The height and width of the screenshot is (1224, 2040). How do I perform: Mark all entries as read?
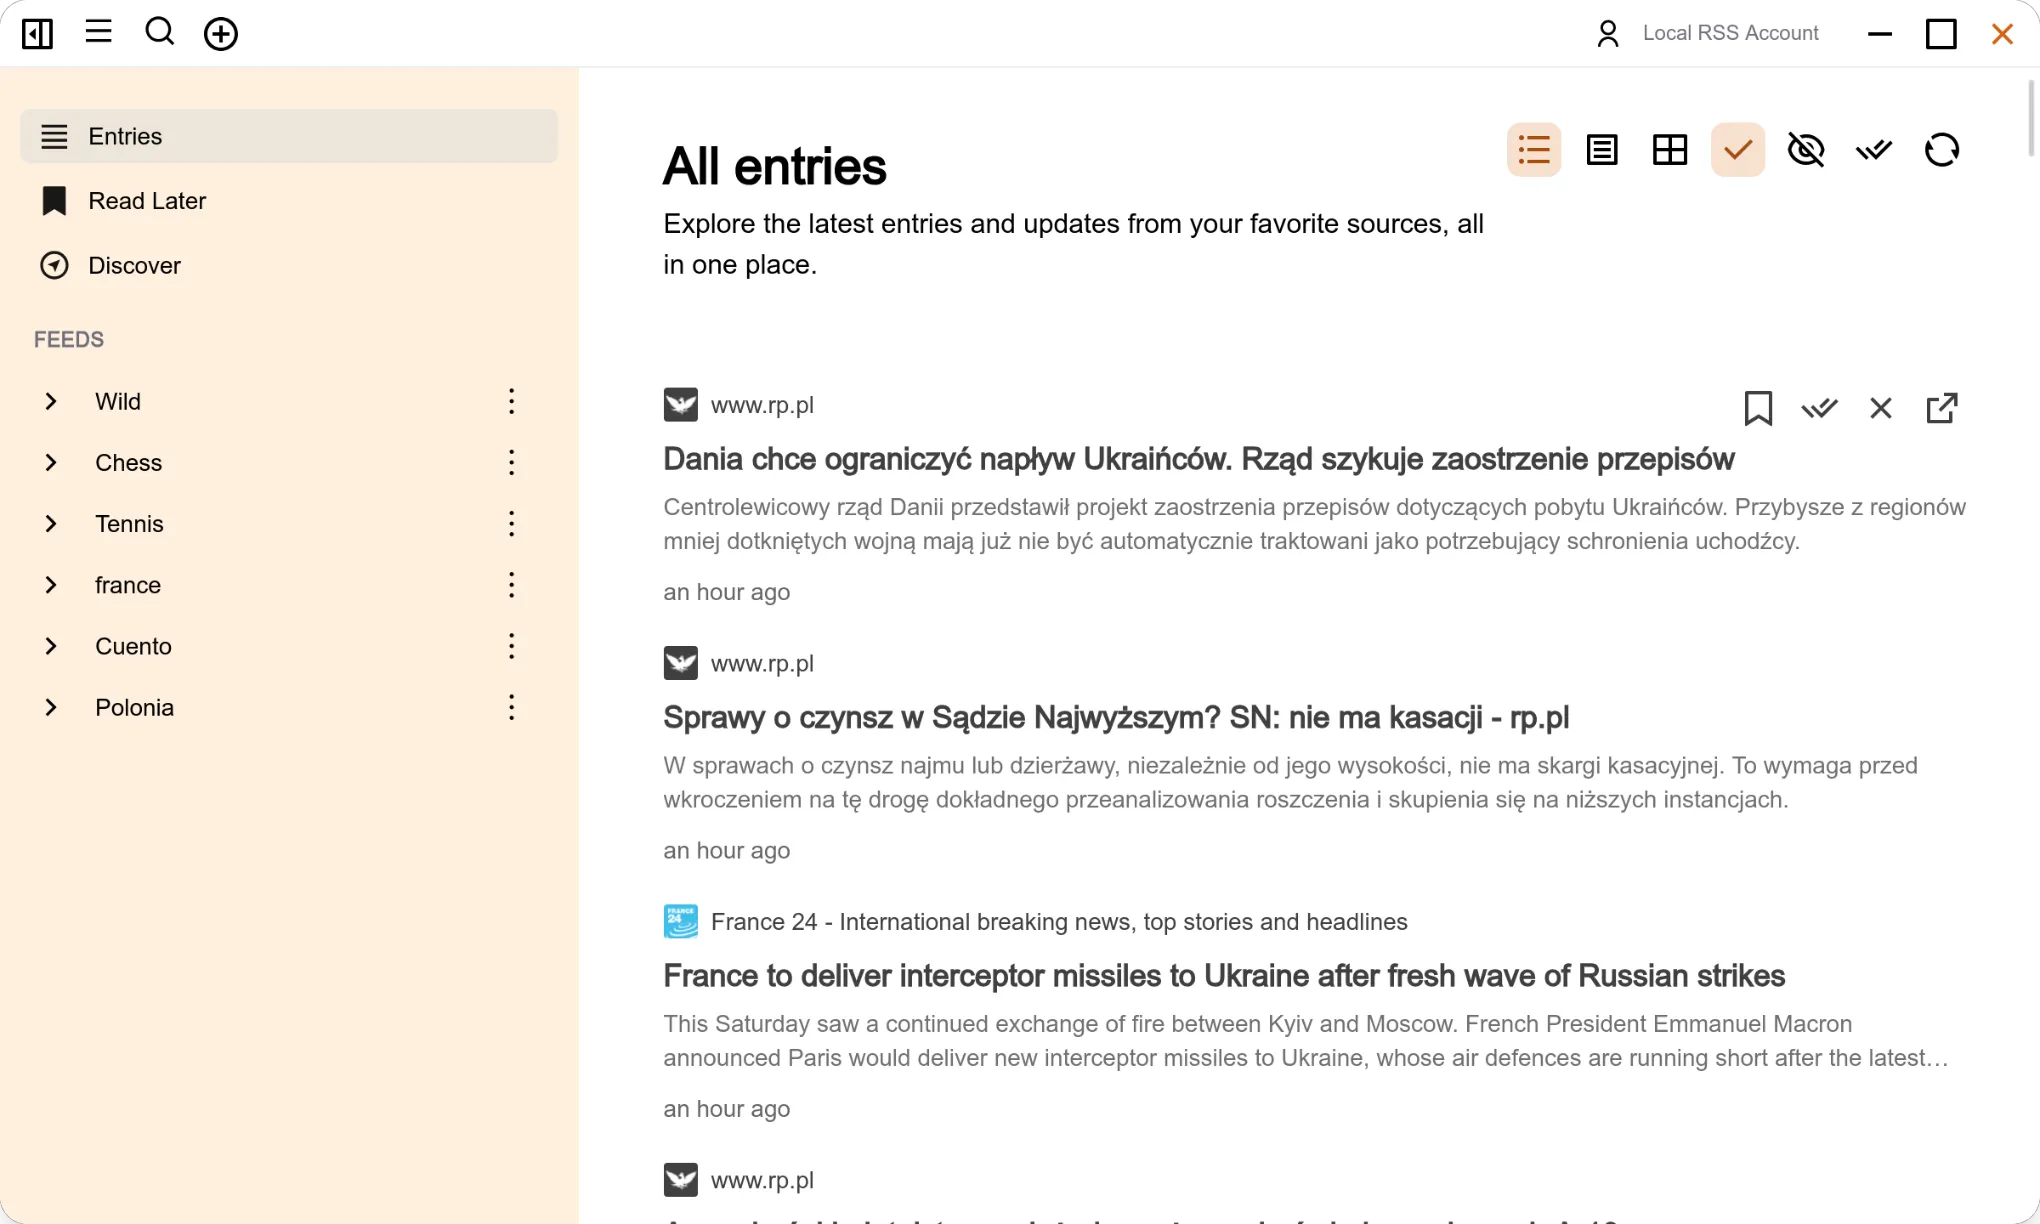1873,150
